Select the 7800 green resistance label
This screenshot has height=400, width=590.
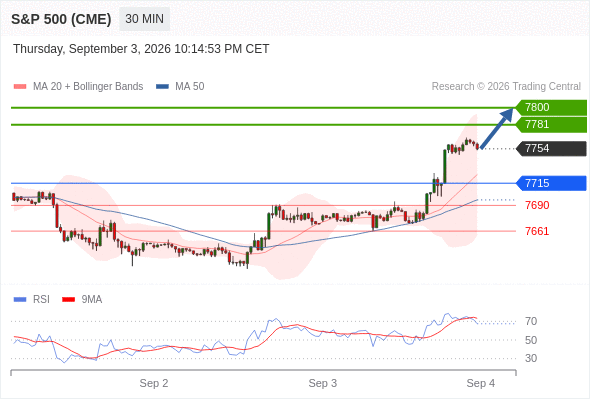pos(551,108)
